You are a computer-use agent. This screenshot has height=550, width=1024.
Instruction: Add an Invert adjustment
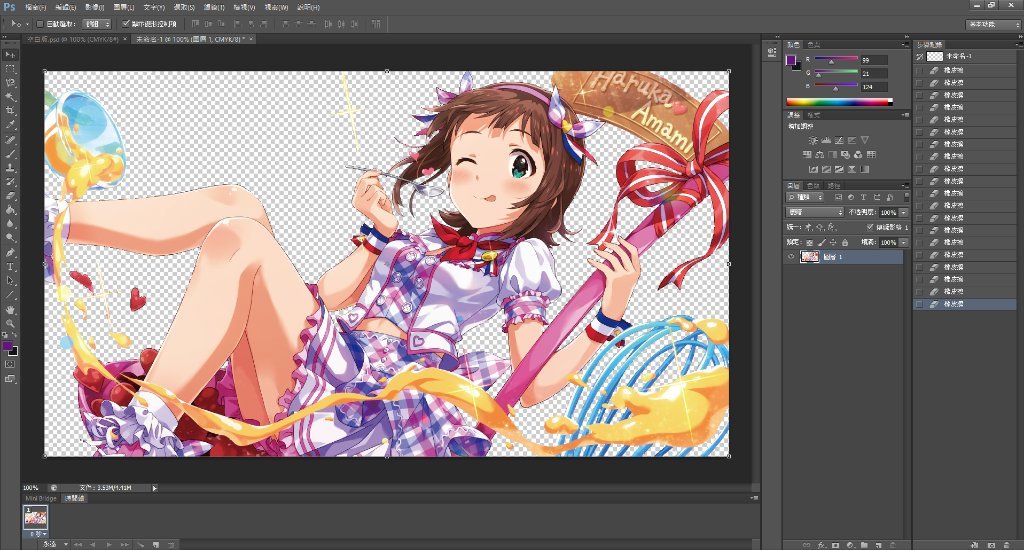click(x=812, y=169)
